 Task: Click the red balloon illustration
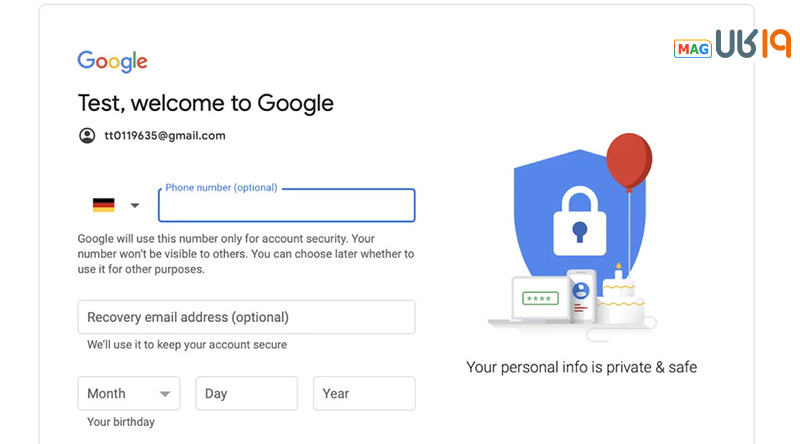click(x=629, y=162)
